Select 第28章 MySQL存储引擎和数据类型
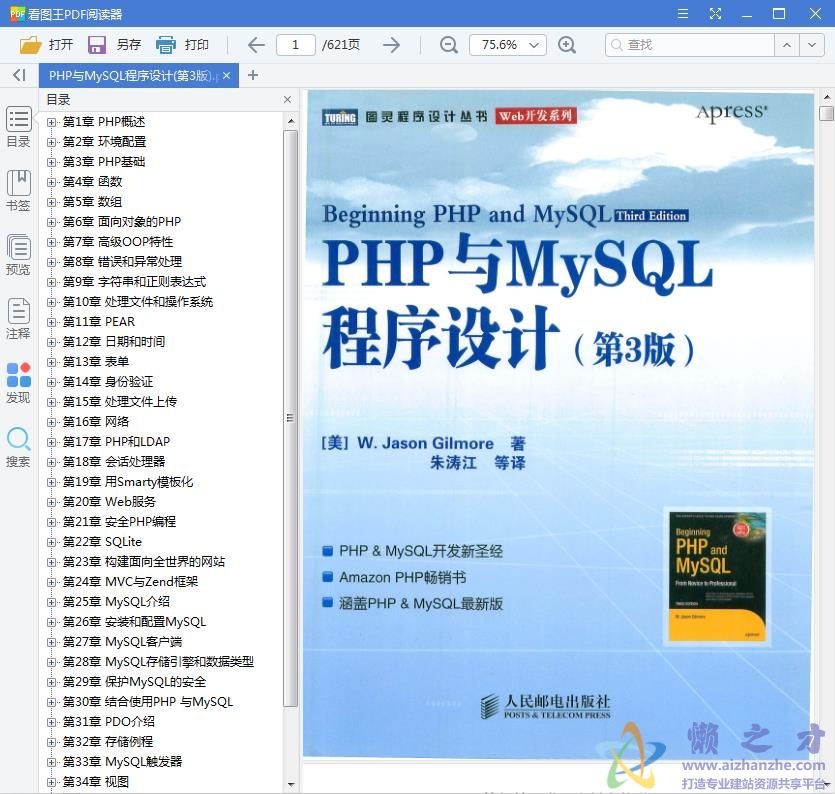Screen dimensions: 835x794 [x=158, y=662]
